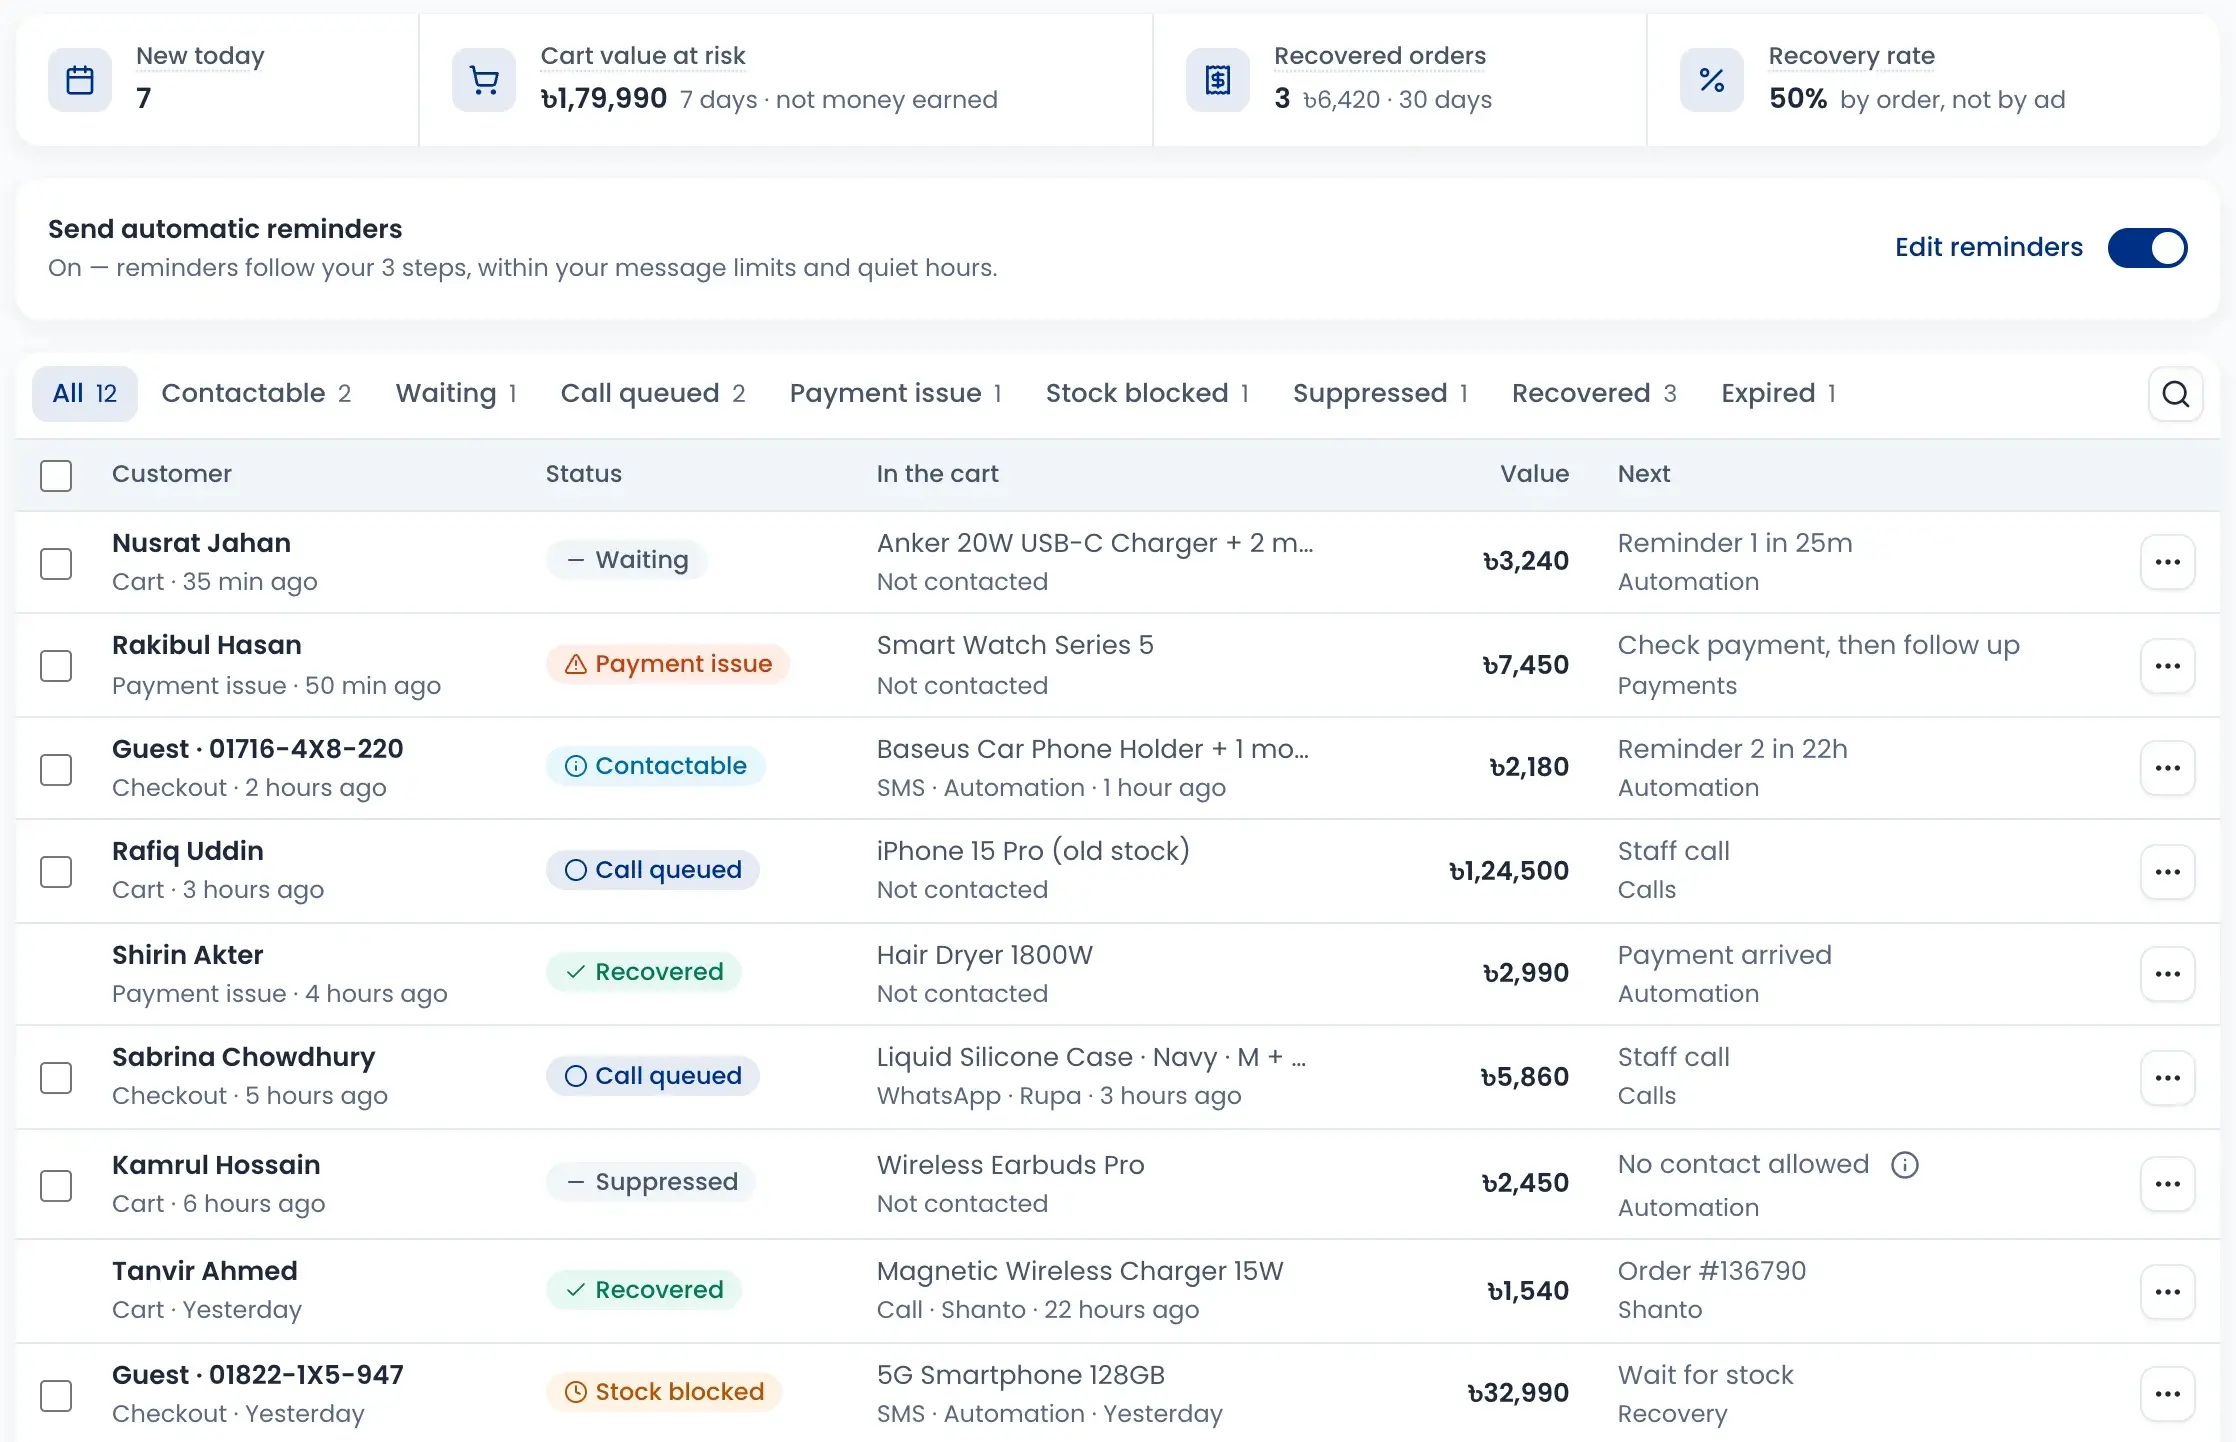Open more options for Tanvir Ahmed row

2168,1292
